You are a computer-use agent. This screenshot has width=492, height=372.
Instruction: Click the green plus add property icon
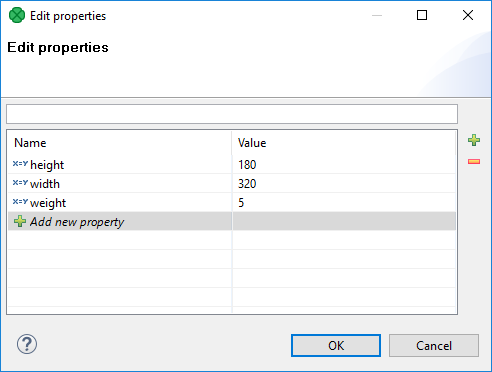(x=474, y=140)
